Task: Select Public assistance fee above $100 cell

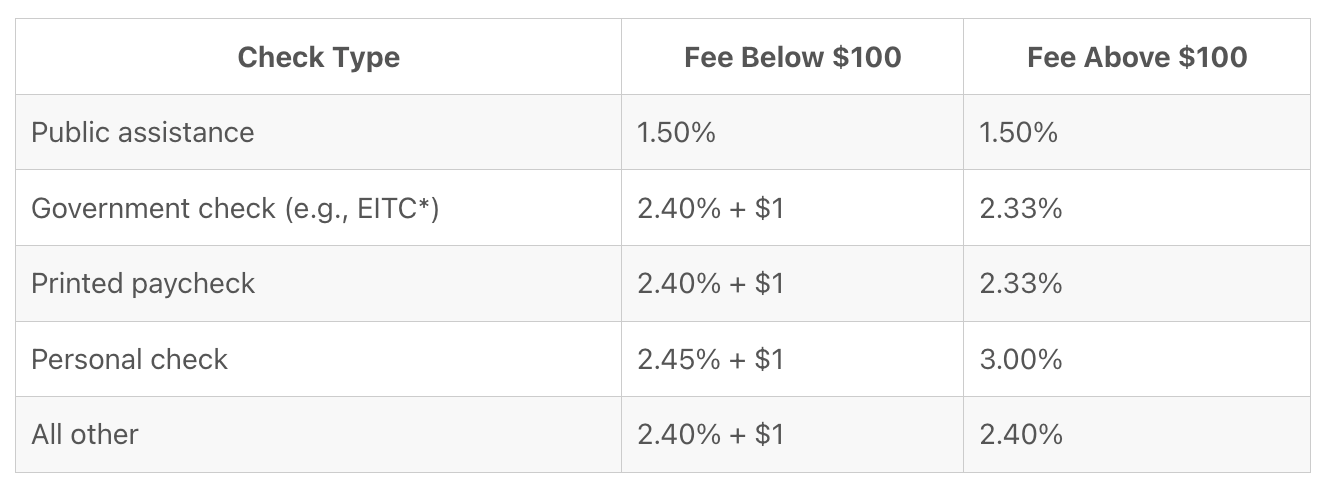Action: click(1018, 133)
